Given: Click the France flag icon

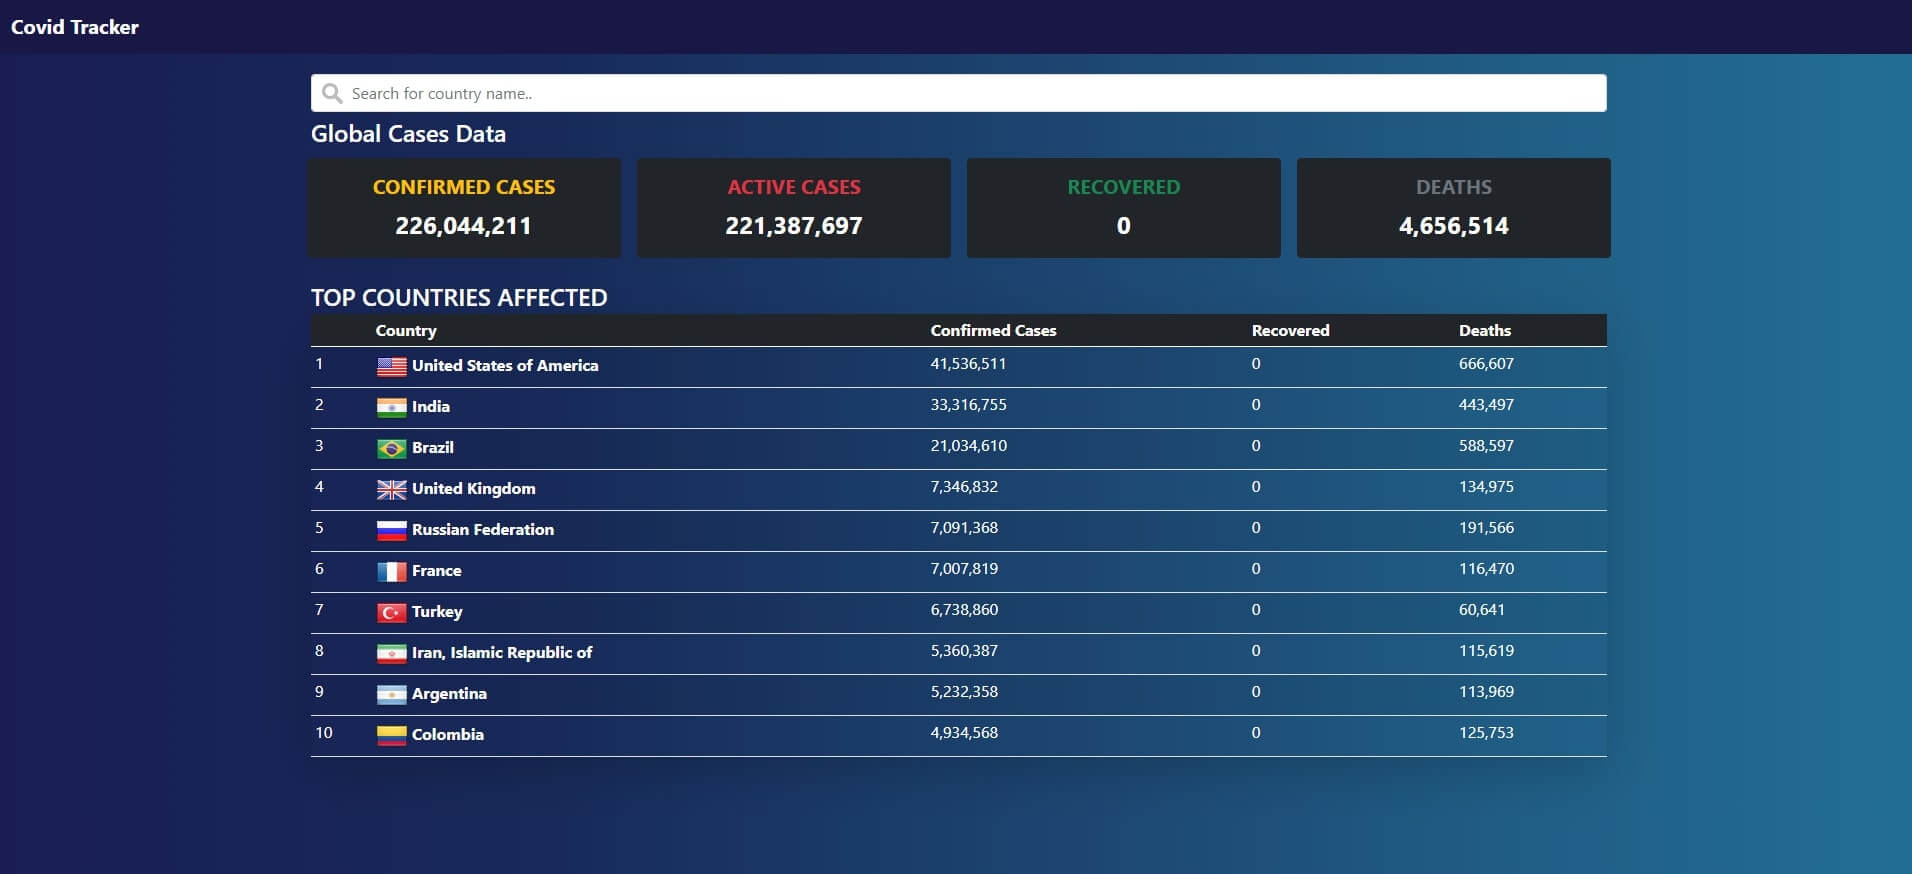Looking at the screenshot, I should click(x=391, y=572).
